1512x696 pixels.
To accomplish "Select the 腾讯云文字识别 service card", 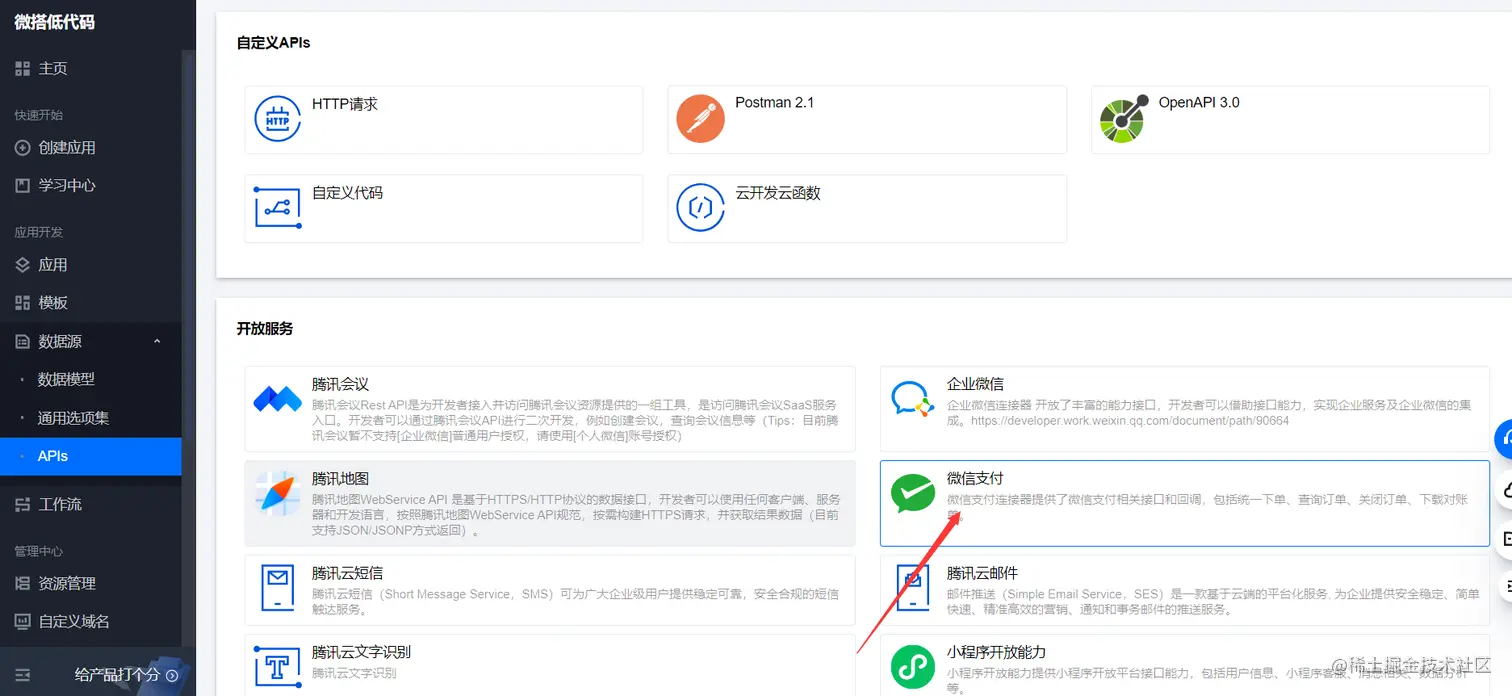I will pos(550,666).
